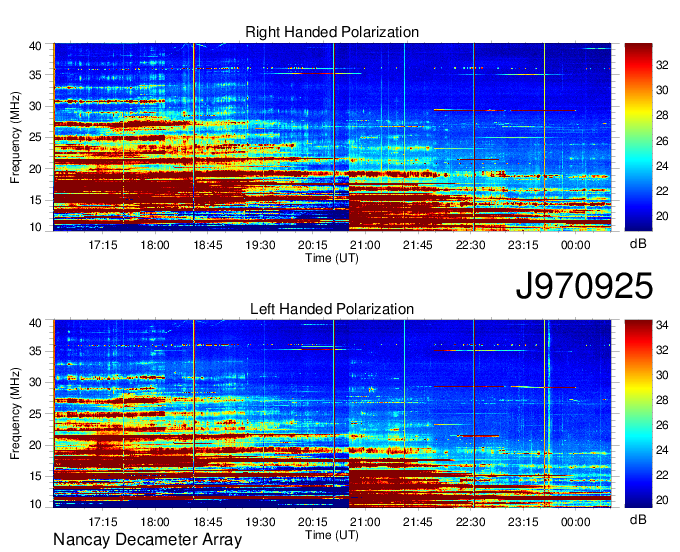The image size is (680, 552).
Task: Click 20 MHz tick on top frequency axis
Action: pyautogui.click(x=35, y=169)
